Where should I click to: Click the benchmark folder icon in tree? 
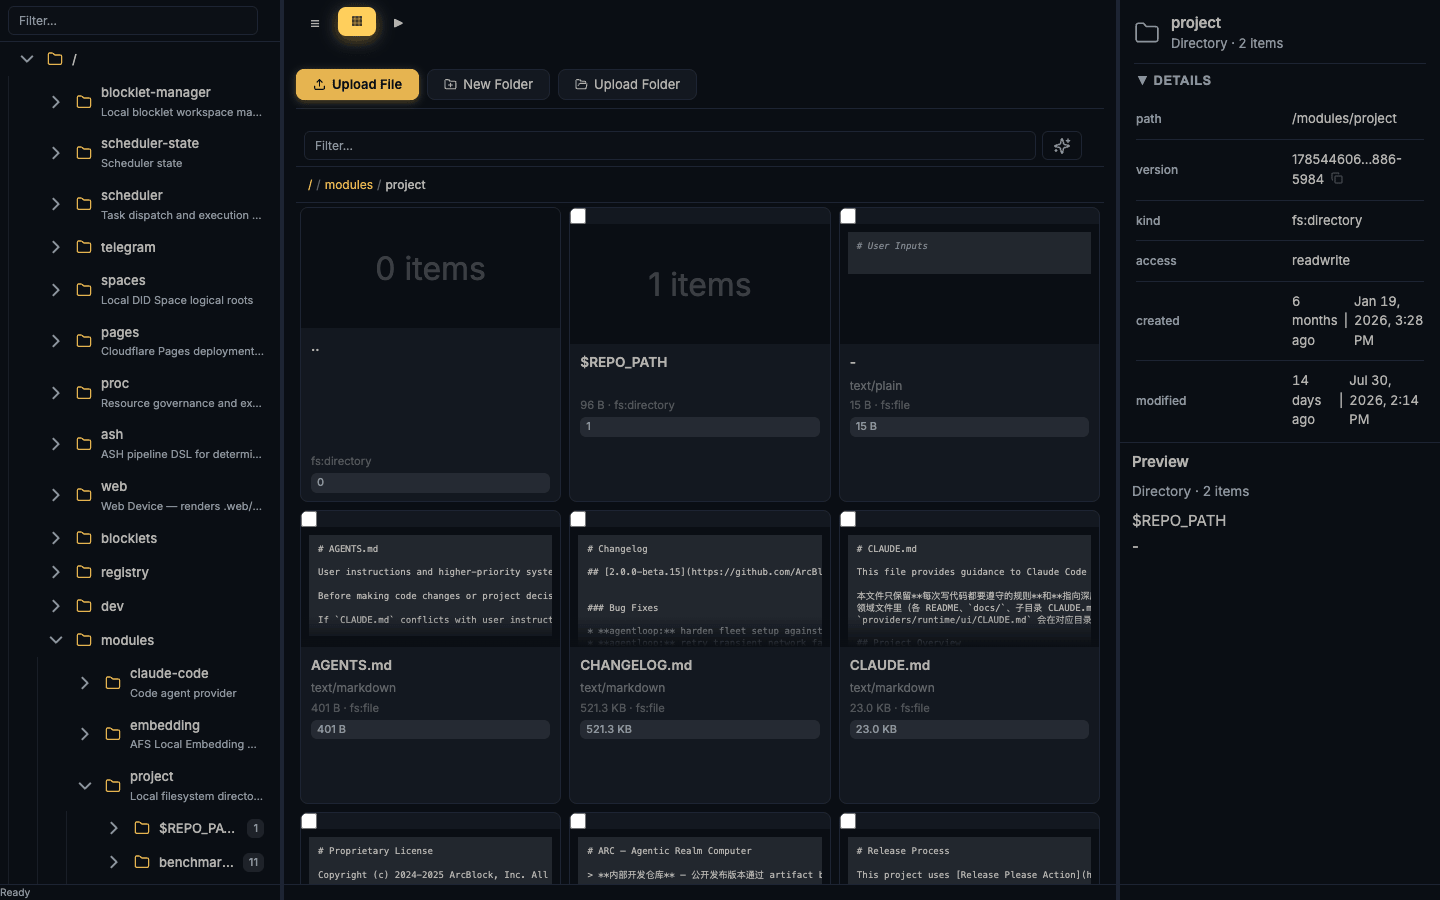click(x=142, y=862)
